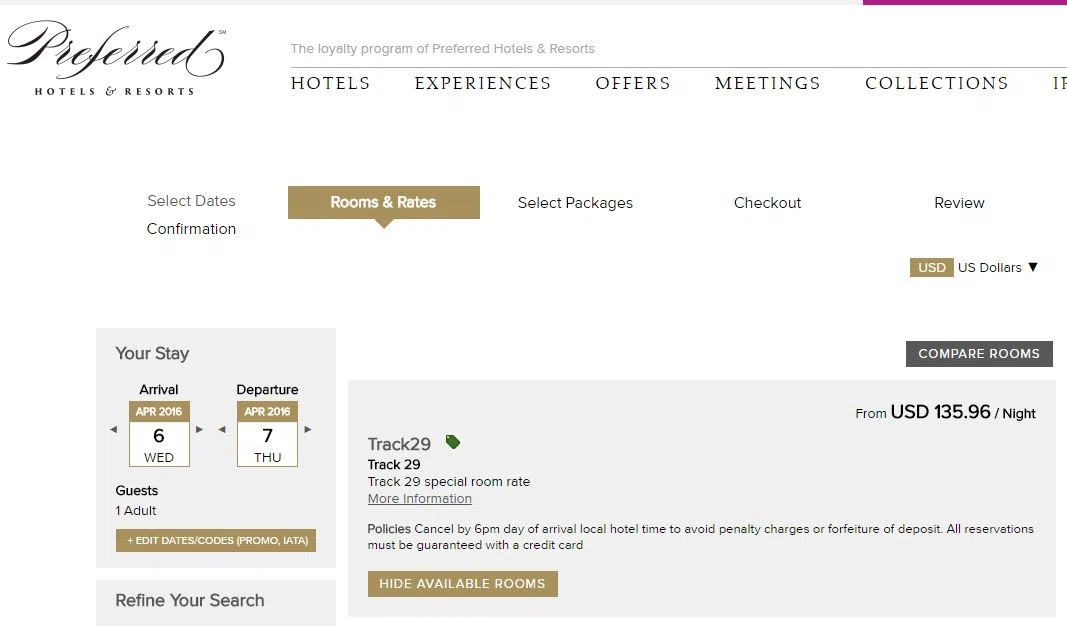Go to the Review step
The image size is (1067, 626).
coord(959,203)
